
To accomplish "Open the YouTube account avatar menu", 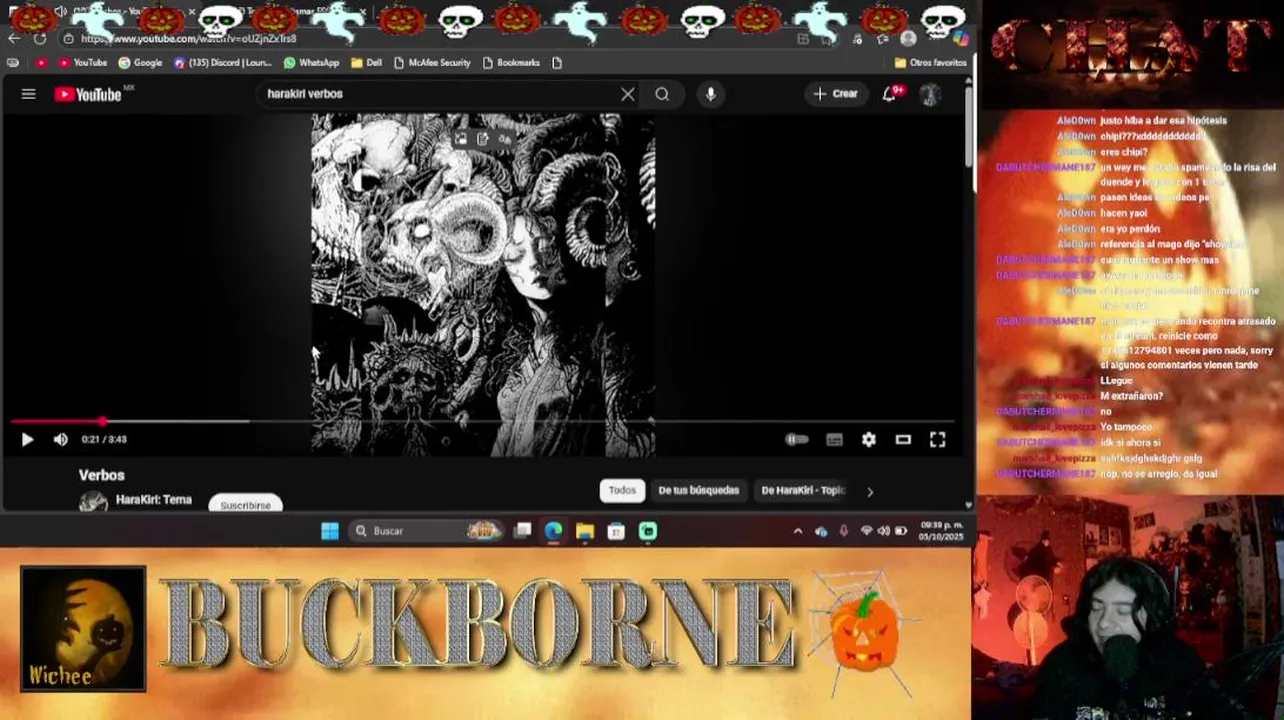I will [930, 94].
